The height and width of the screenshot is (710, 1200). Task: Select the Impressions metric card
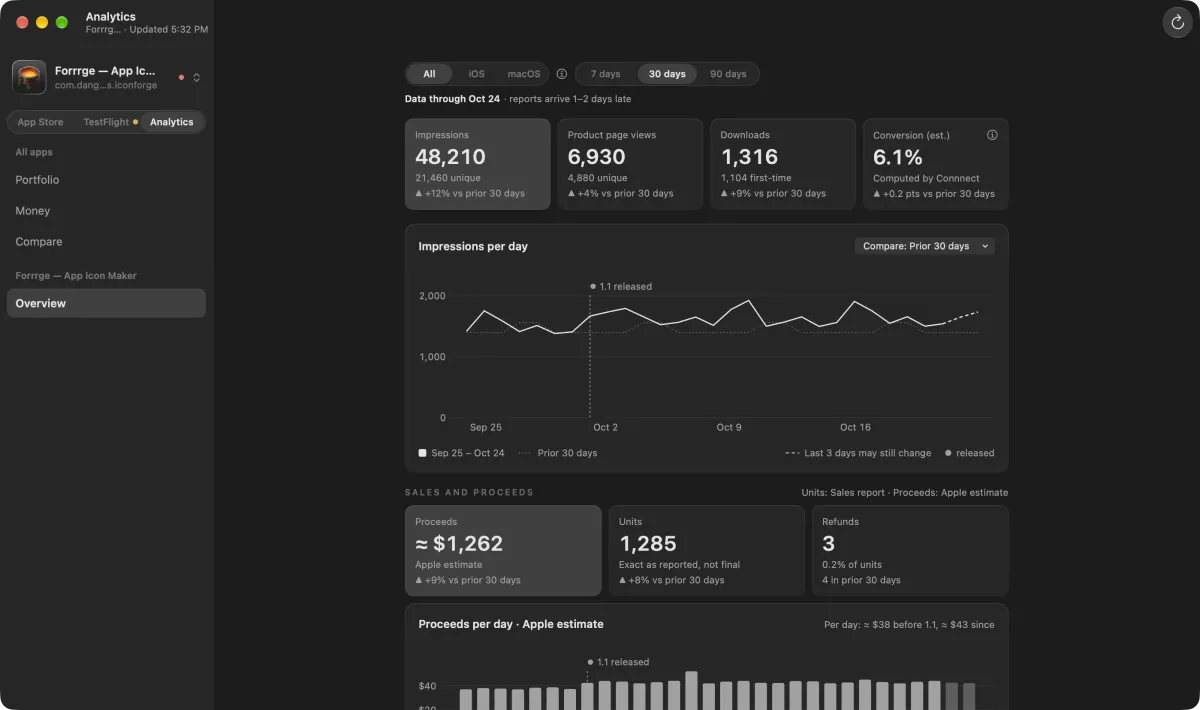[478, 164]
